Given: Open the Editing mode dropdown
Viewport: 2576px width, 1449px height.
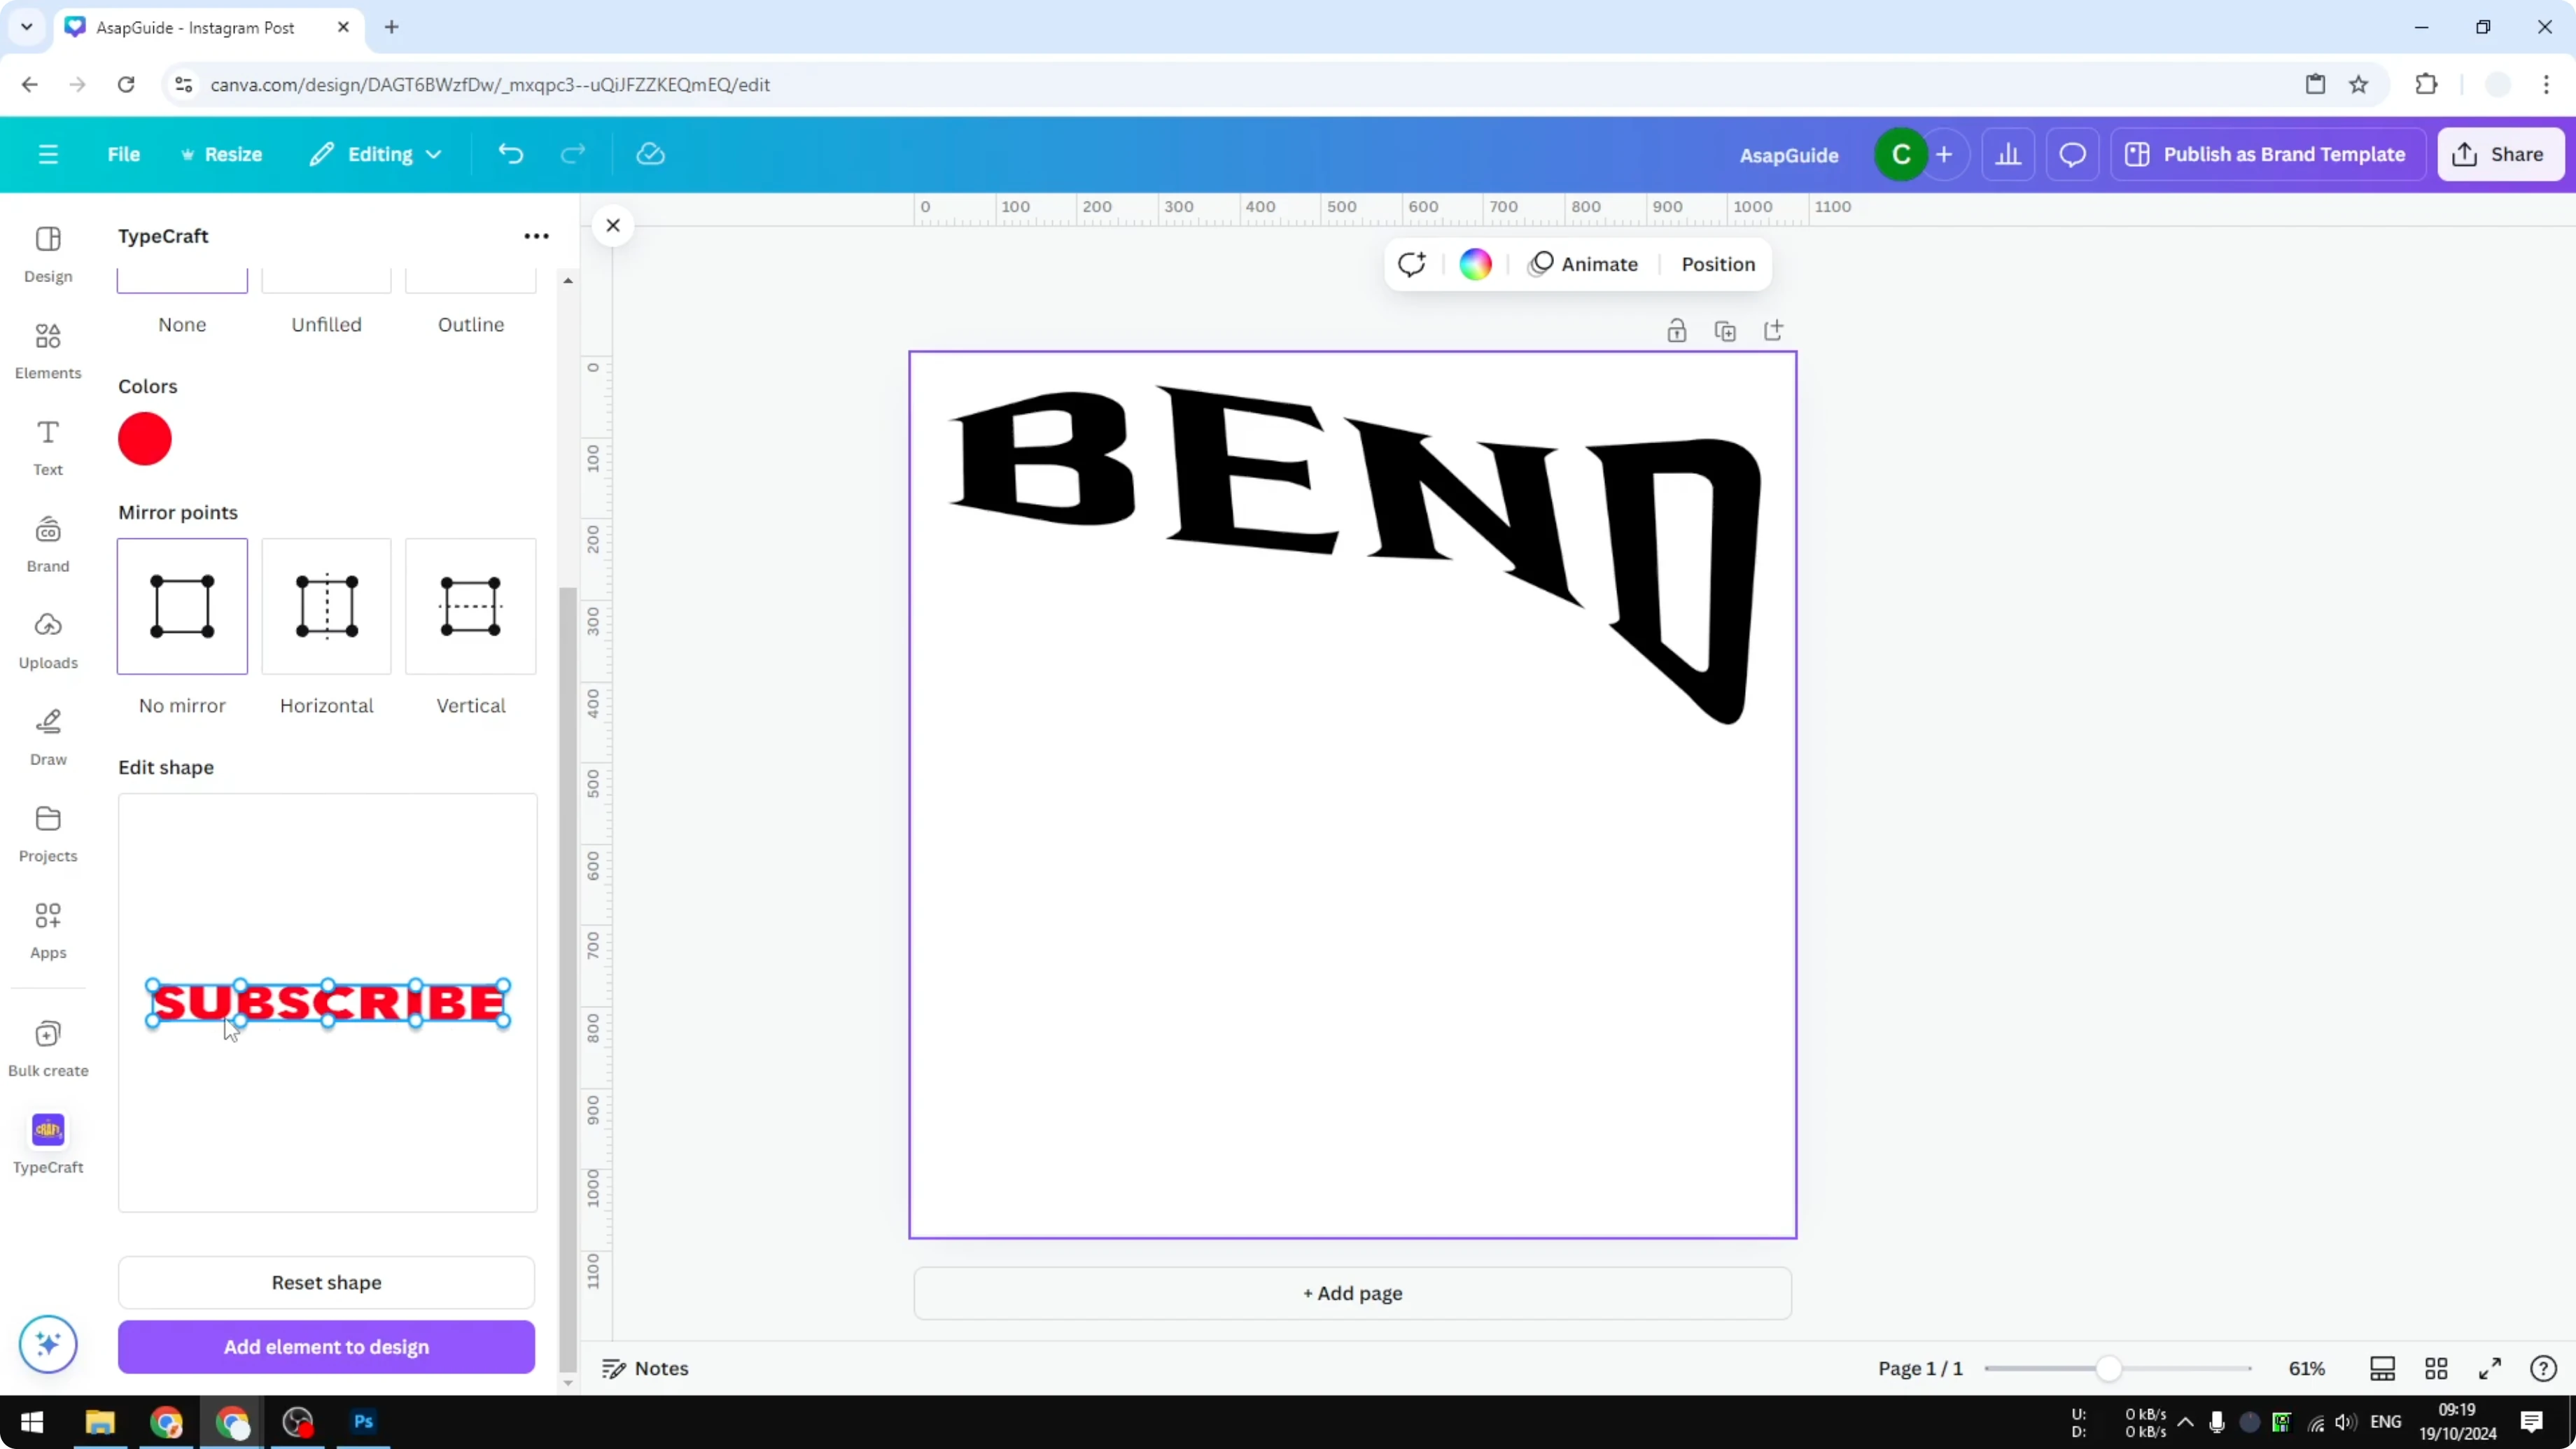Looking at the screenshot, I should coord(376,153).
